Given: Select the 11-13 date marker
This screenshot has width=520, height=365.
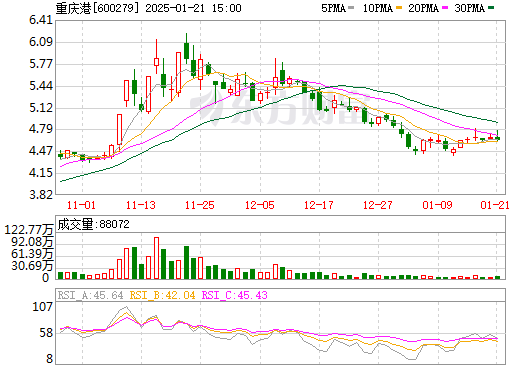Looking at the screenshot, I should click(x=141, y=205).
